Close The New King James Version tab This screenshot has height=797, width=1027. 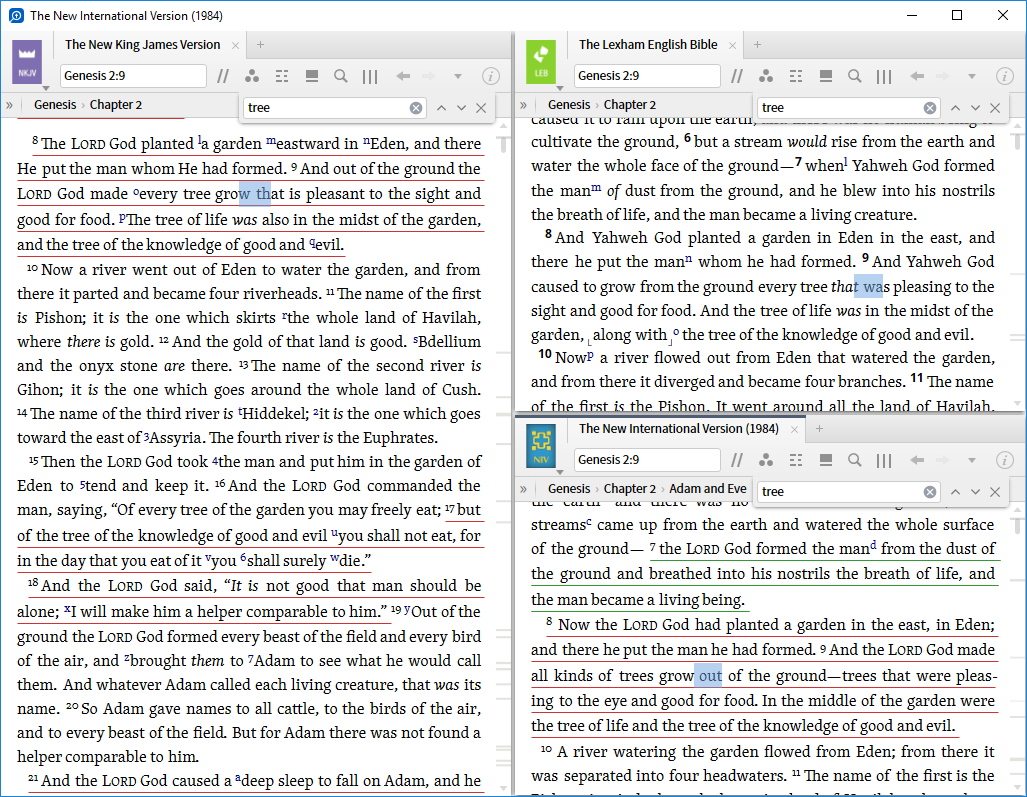click(235, 45)
